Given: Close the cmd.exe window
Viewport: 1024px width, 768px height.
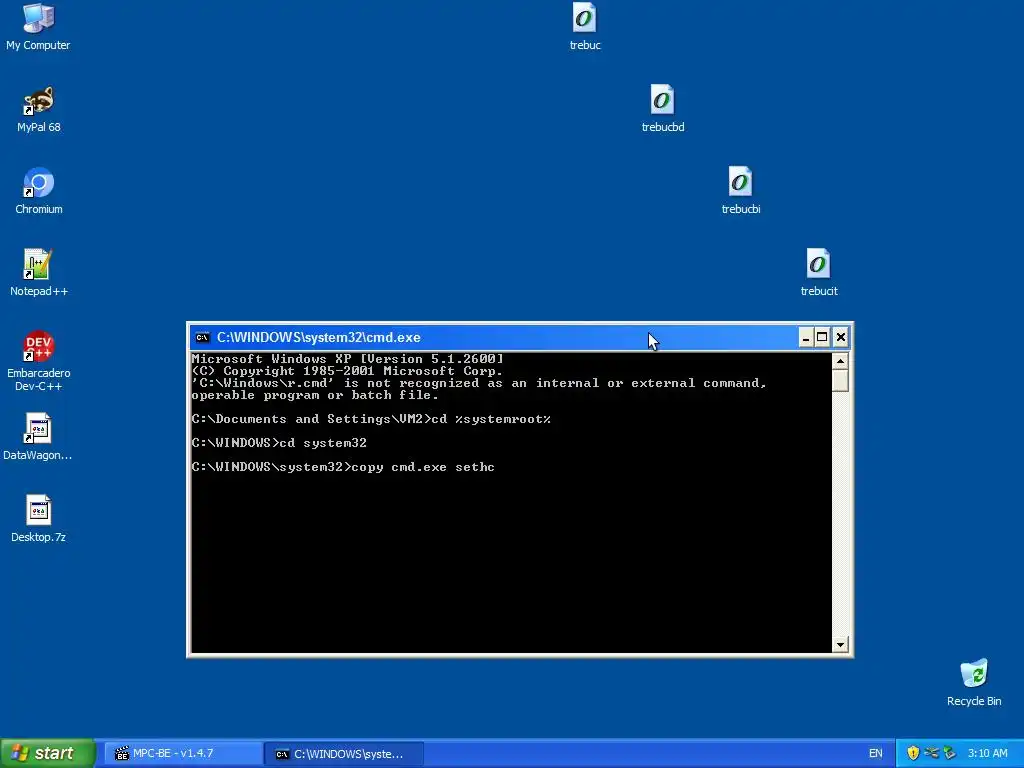Looking at the screenshot, I should tap(841, 338).
